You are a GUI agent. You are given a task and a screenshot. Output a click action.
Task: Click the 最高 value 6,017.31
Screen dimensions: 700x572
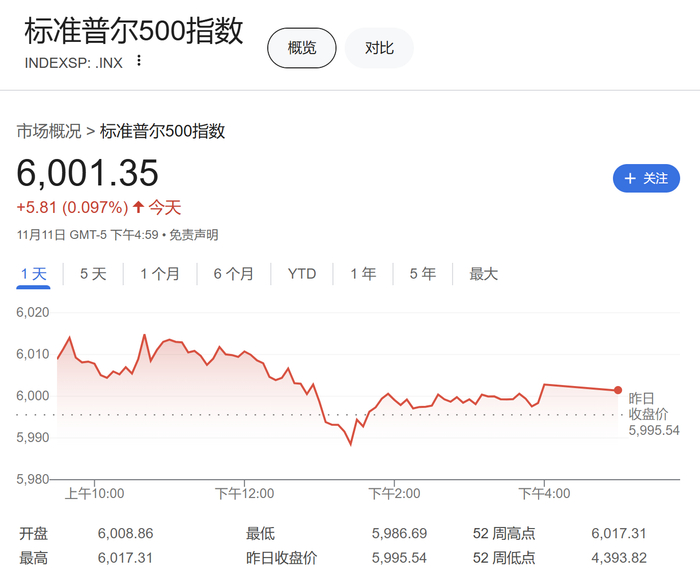point(125,558)
